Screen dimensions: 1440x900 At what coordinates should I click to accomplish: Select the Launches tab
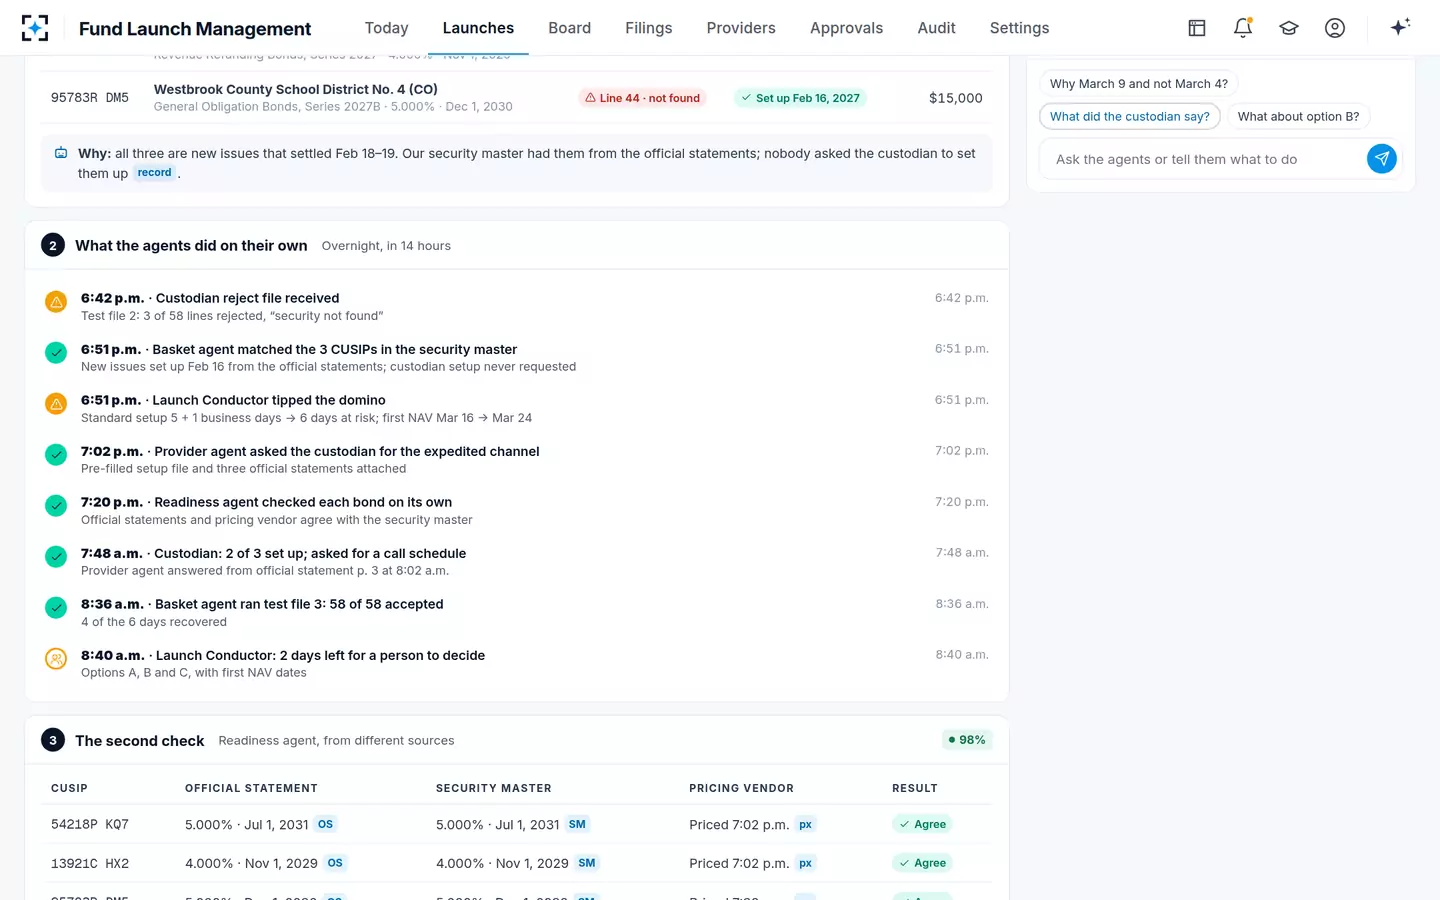pyautogui.click(x=478, y=28)
